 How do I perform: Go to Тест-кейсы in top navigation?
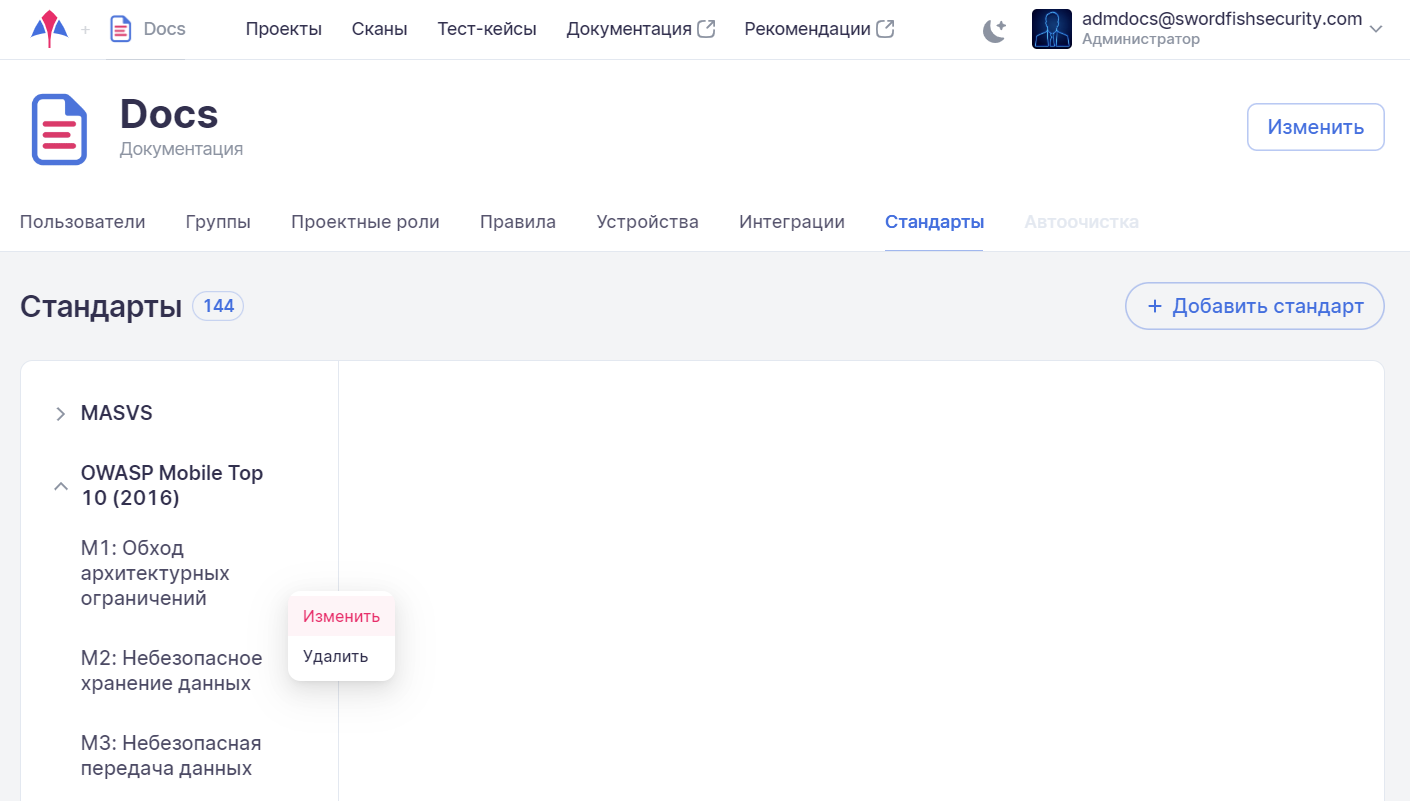click(x=486, y=29)
